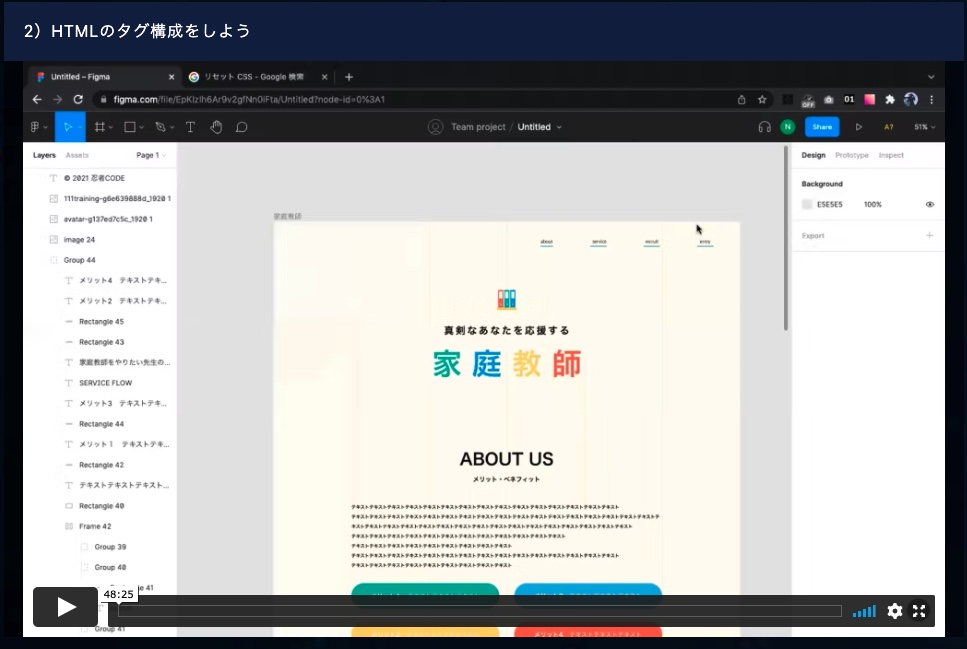Select the Frame tool in Figma toolbar

point(99,127)
